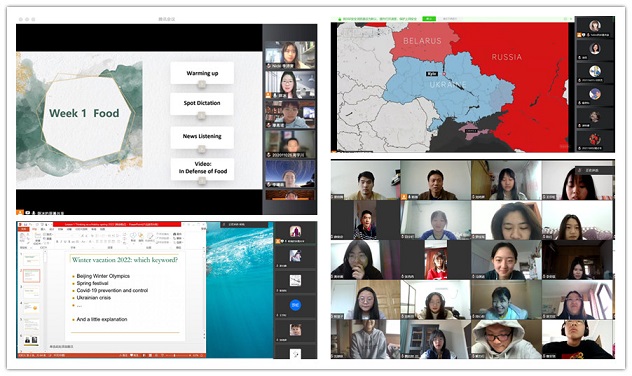Viewport: 632px width, 376px height.
Task: Click the red PowerPoint File tab
Action: [24, 229]
